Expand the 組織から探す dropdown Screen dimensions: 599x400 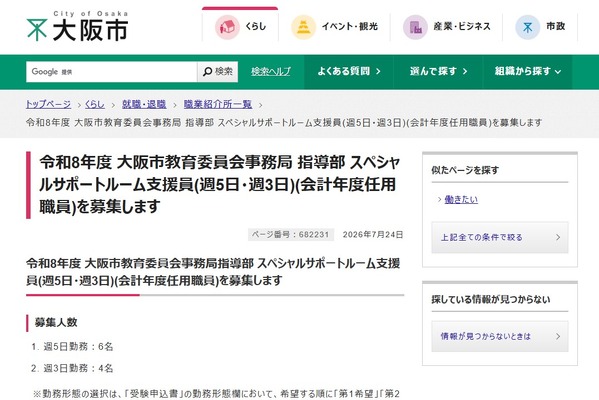[x=528, y=71]
